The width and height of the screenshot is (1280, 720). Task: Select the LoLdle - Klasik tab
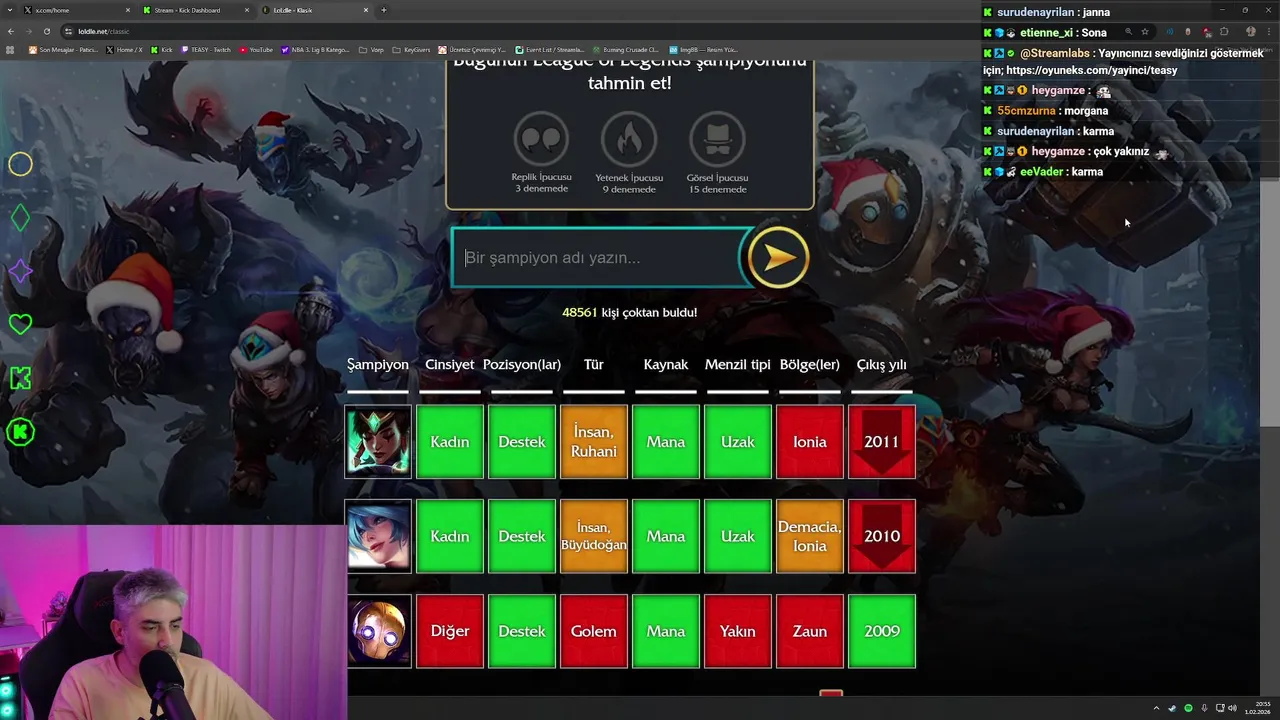click(315, 10)
